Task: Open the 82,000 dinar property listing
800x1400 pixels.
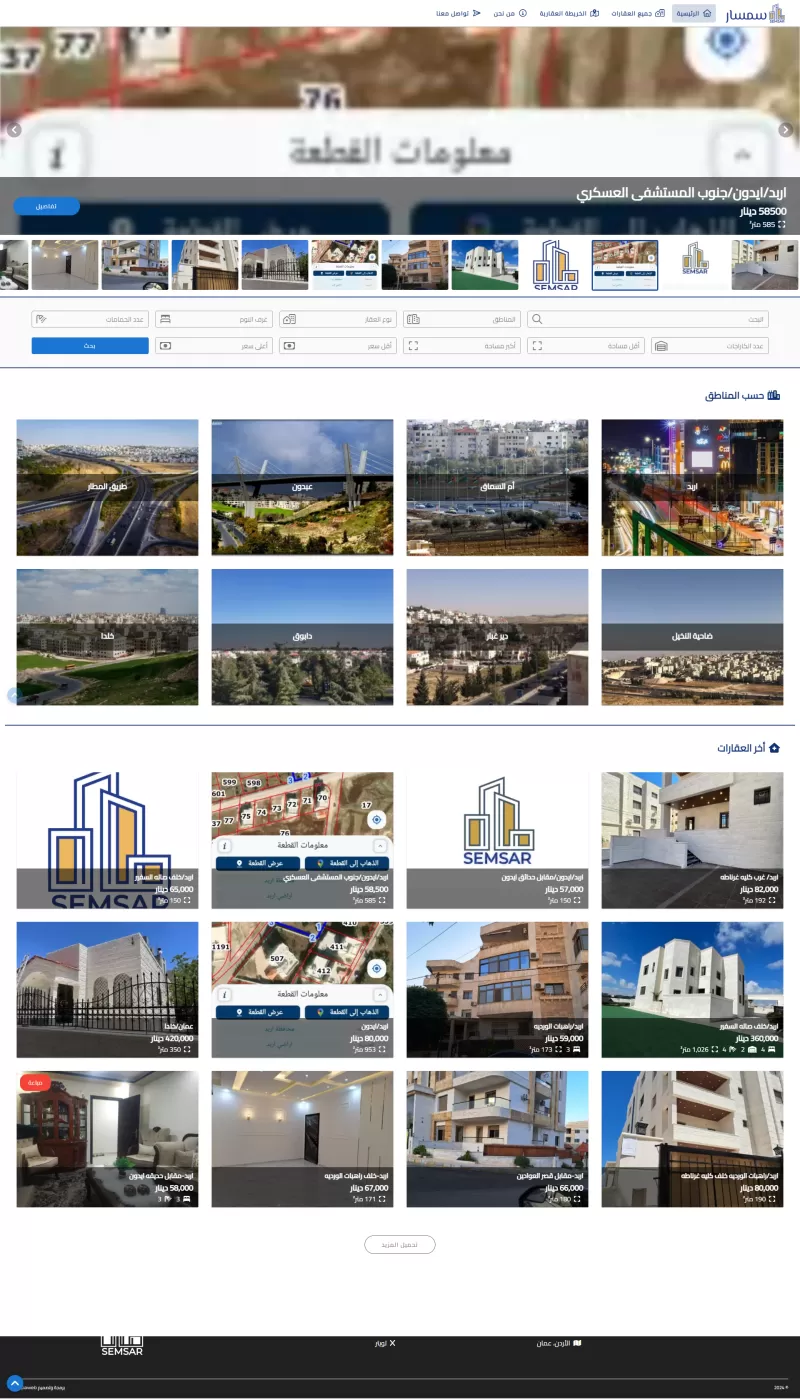Action: pos(692,840)
